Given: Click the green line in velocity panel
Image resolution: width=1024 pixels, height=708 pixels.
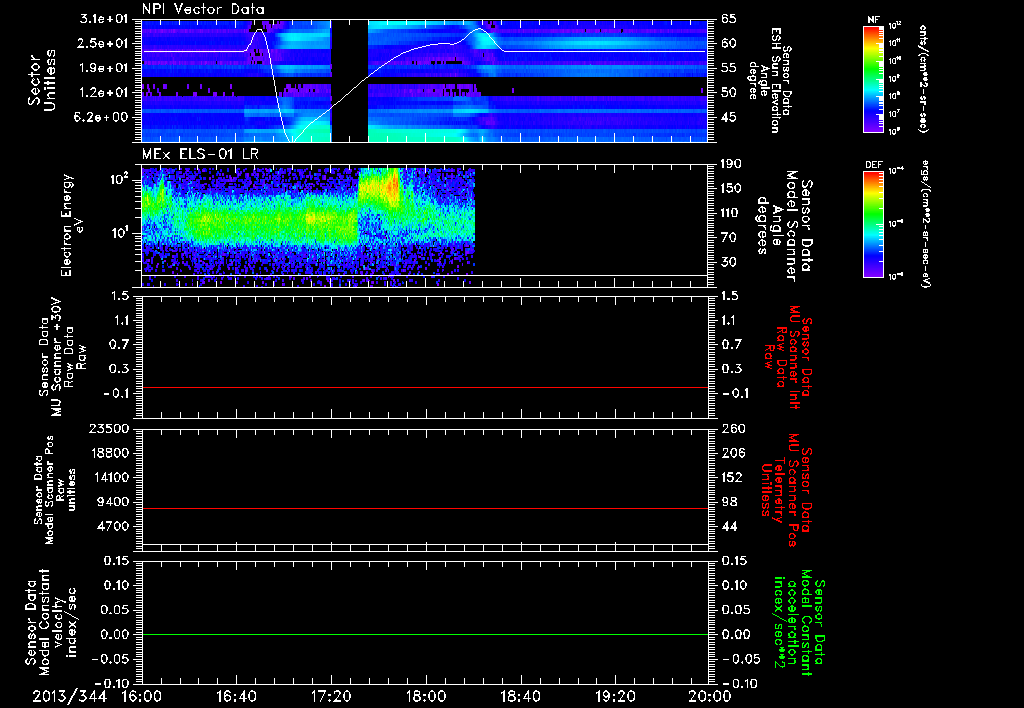Looking at the screenshot, I should click(x=424, y=634).
